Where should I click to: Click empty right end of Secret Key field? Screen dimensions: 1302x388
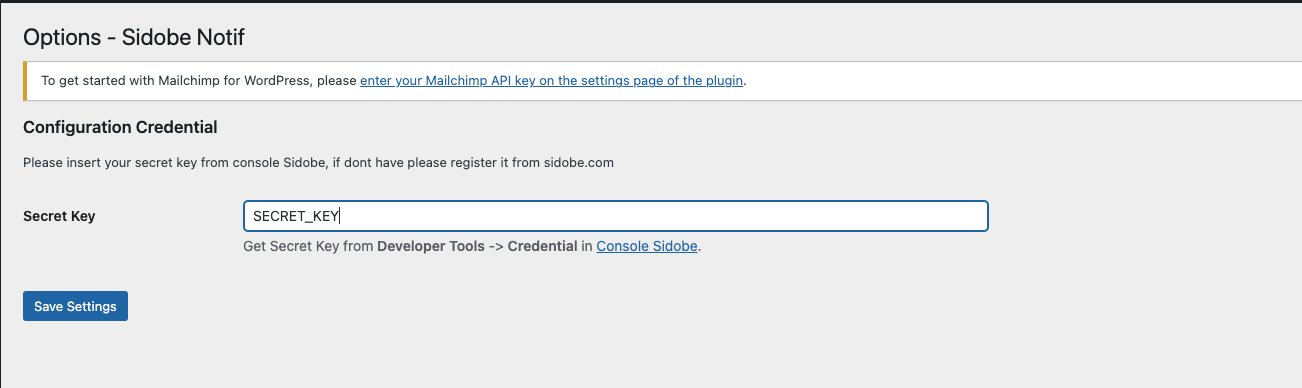[900, 216]
